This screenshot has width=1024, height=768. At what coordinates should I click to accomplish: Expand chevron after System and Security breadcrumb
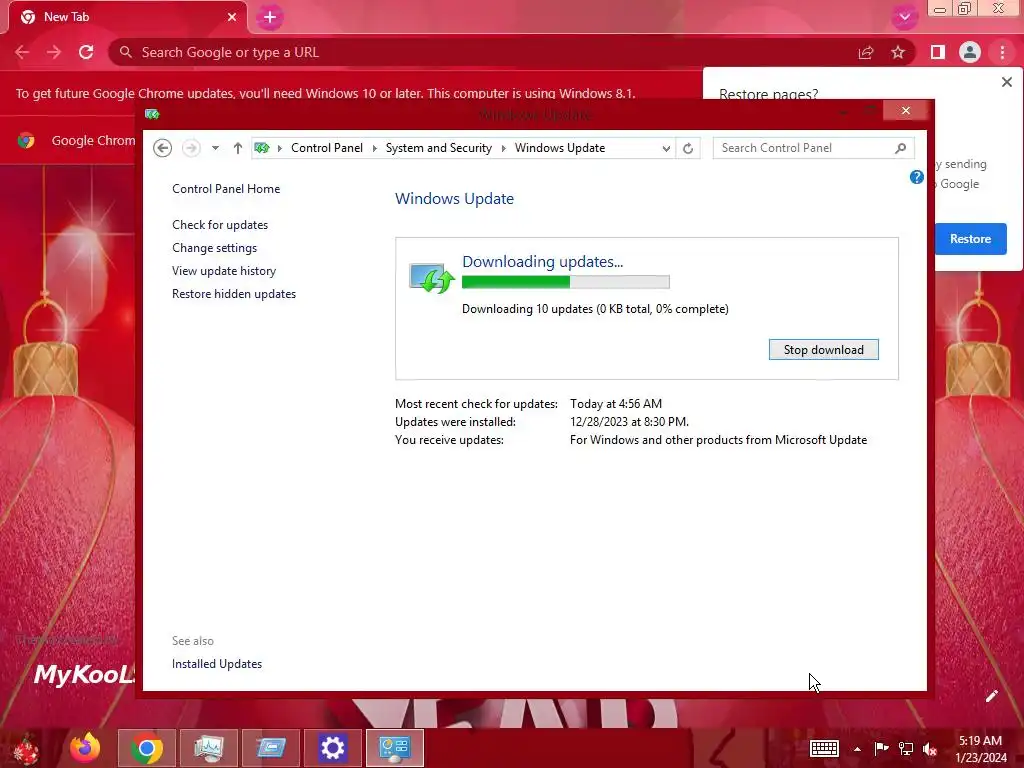[504, 148]
